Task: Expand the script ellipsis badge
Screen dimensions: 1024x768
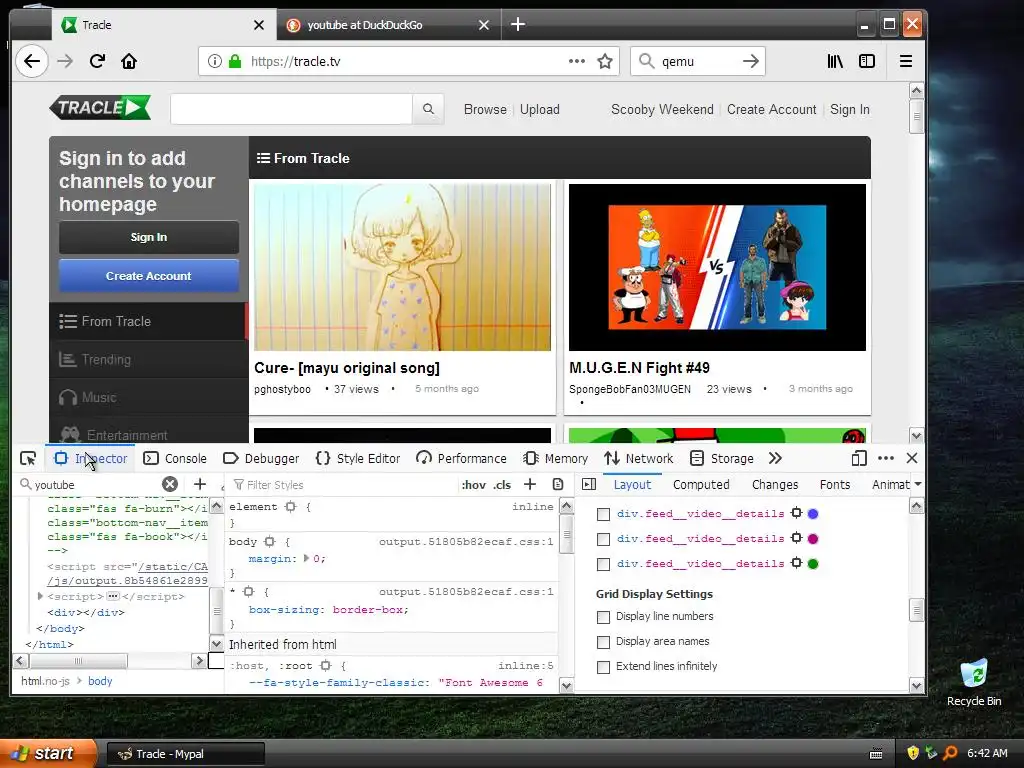Action: click(x=113, y=596)
